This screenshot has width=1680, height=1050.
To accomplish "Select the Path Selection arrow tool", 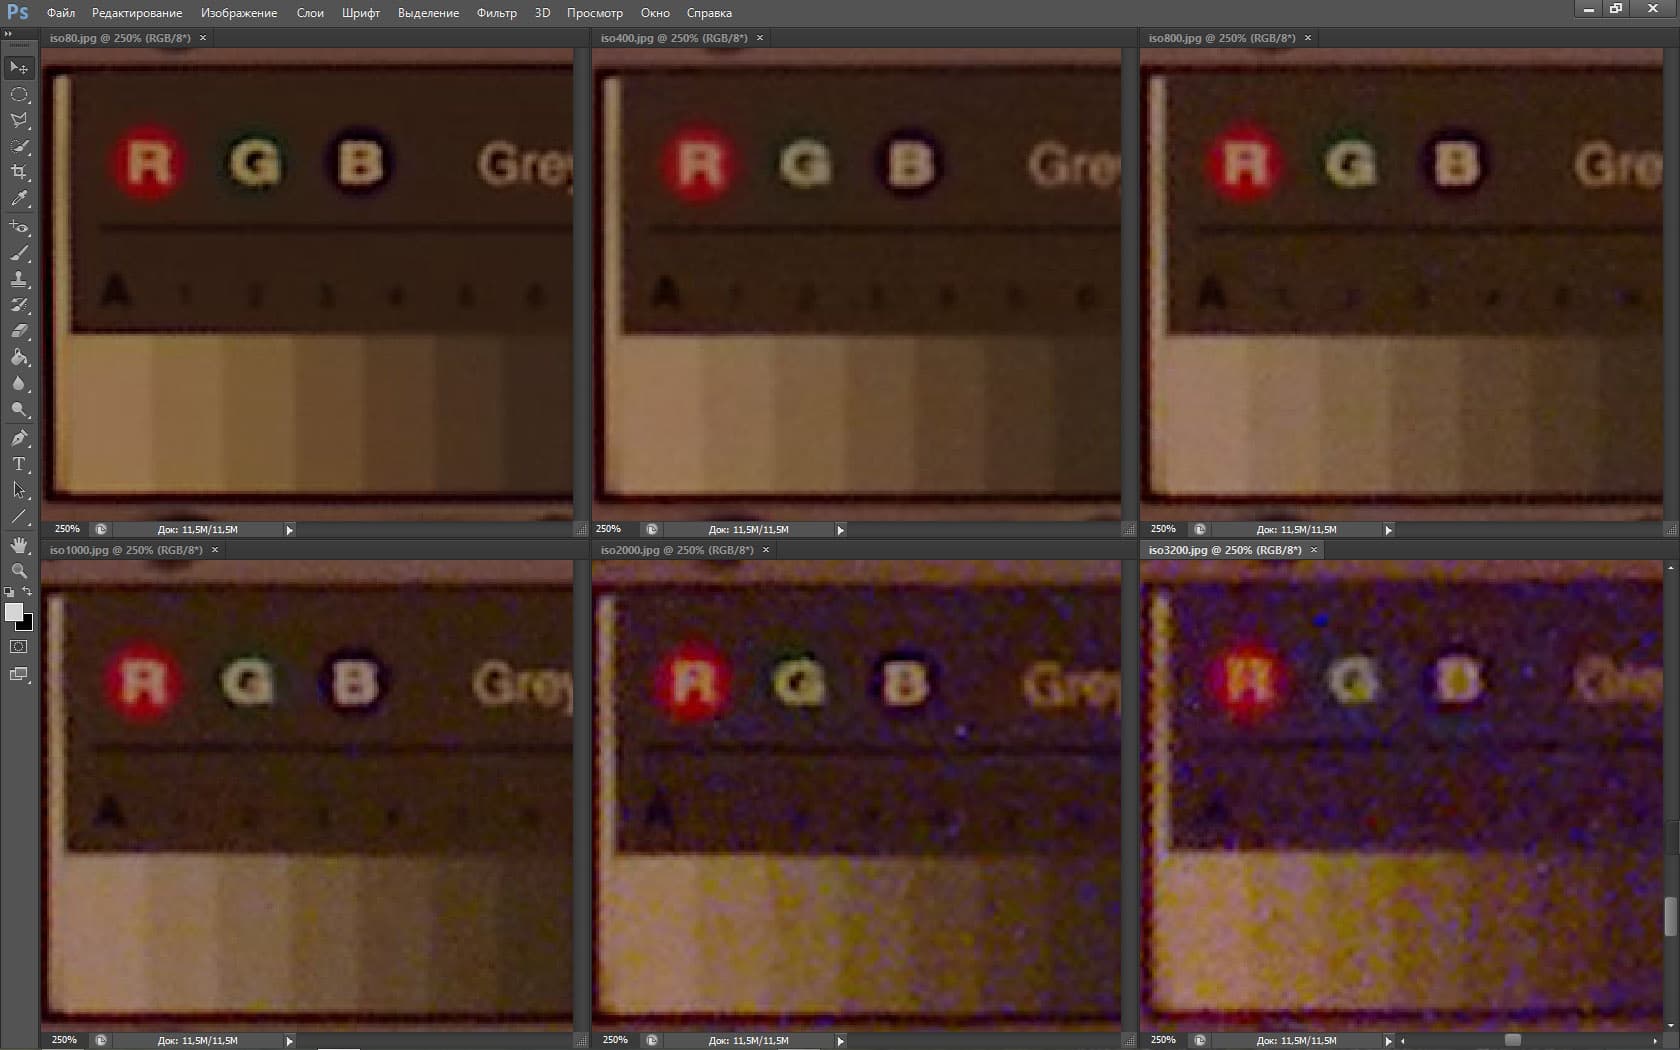I will tap(19, 490).
